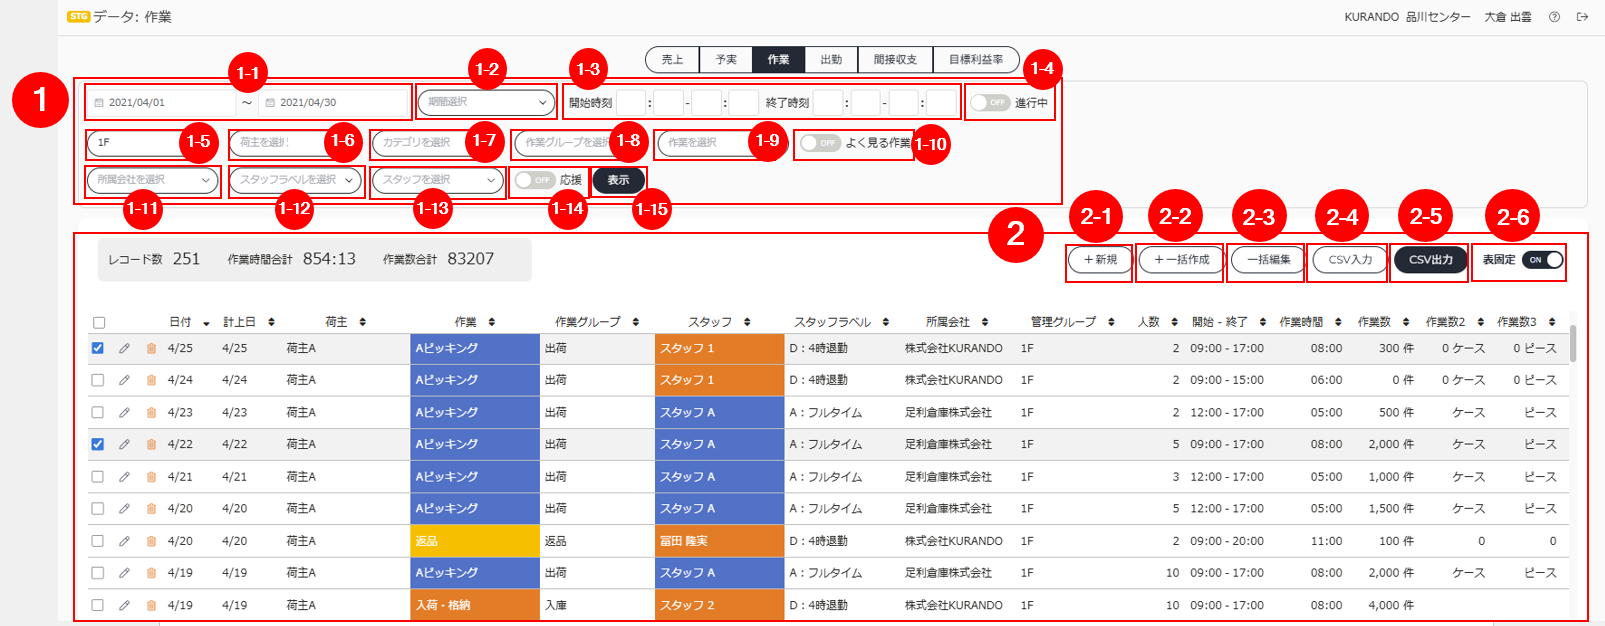Image resolution: width=1605 pixels, height=626 pixels.
Task: Click the CSV出力 button
Action: click(x=1431, y=260)
